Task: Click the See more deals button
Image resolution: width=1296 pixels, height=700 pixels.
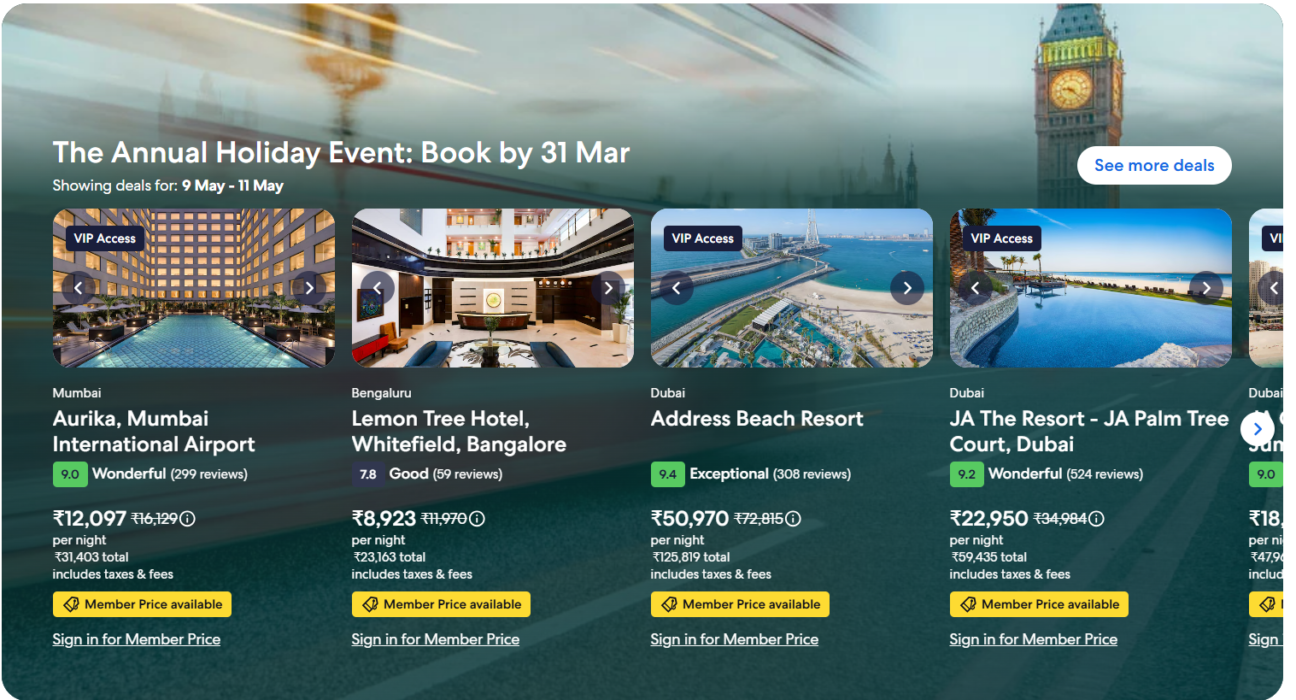Action: coord(1154,166)
